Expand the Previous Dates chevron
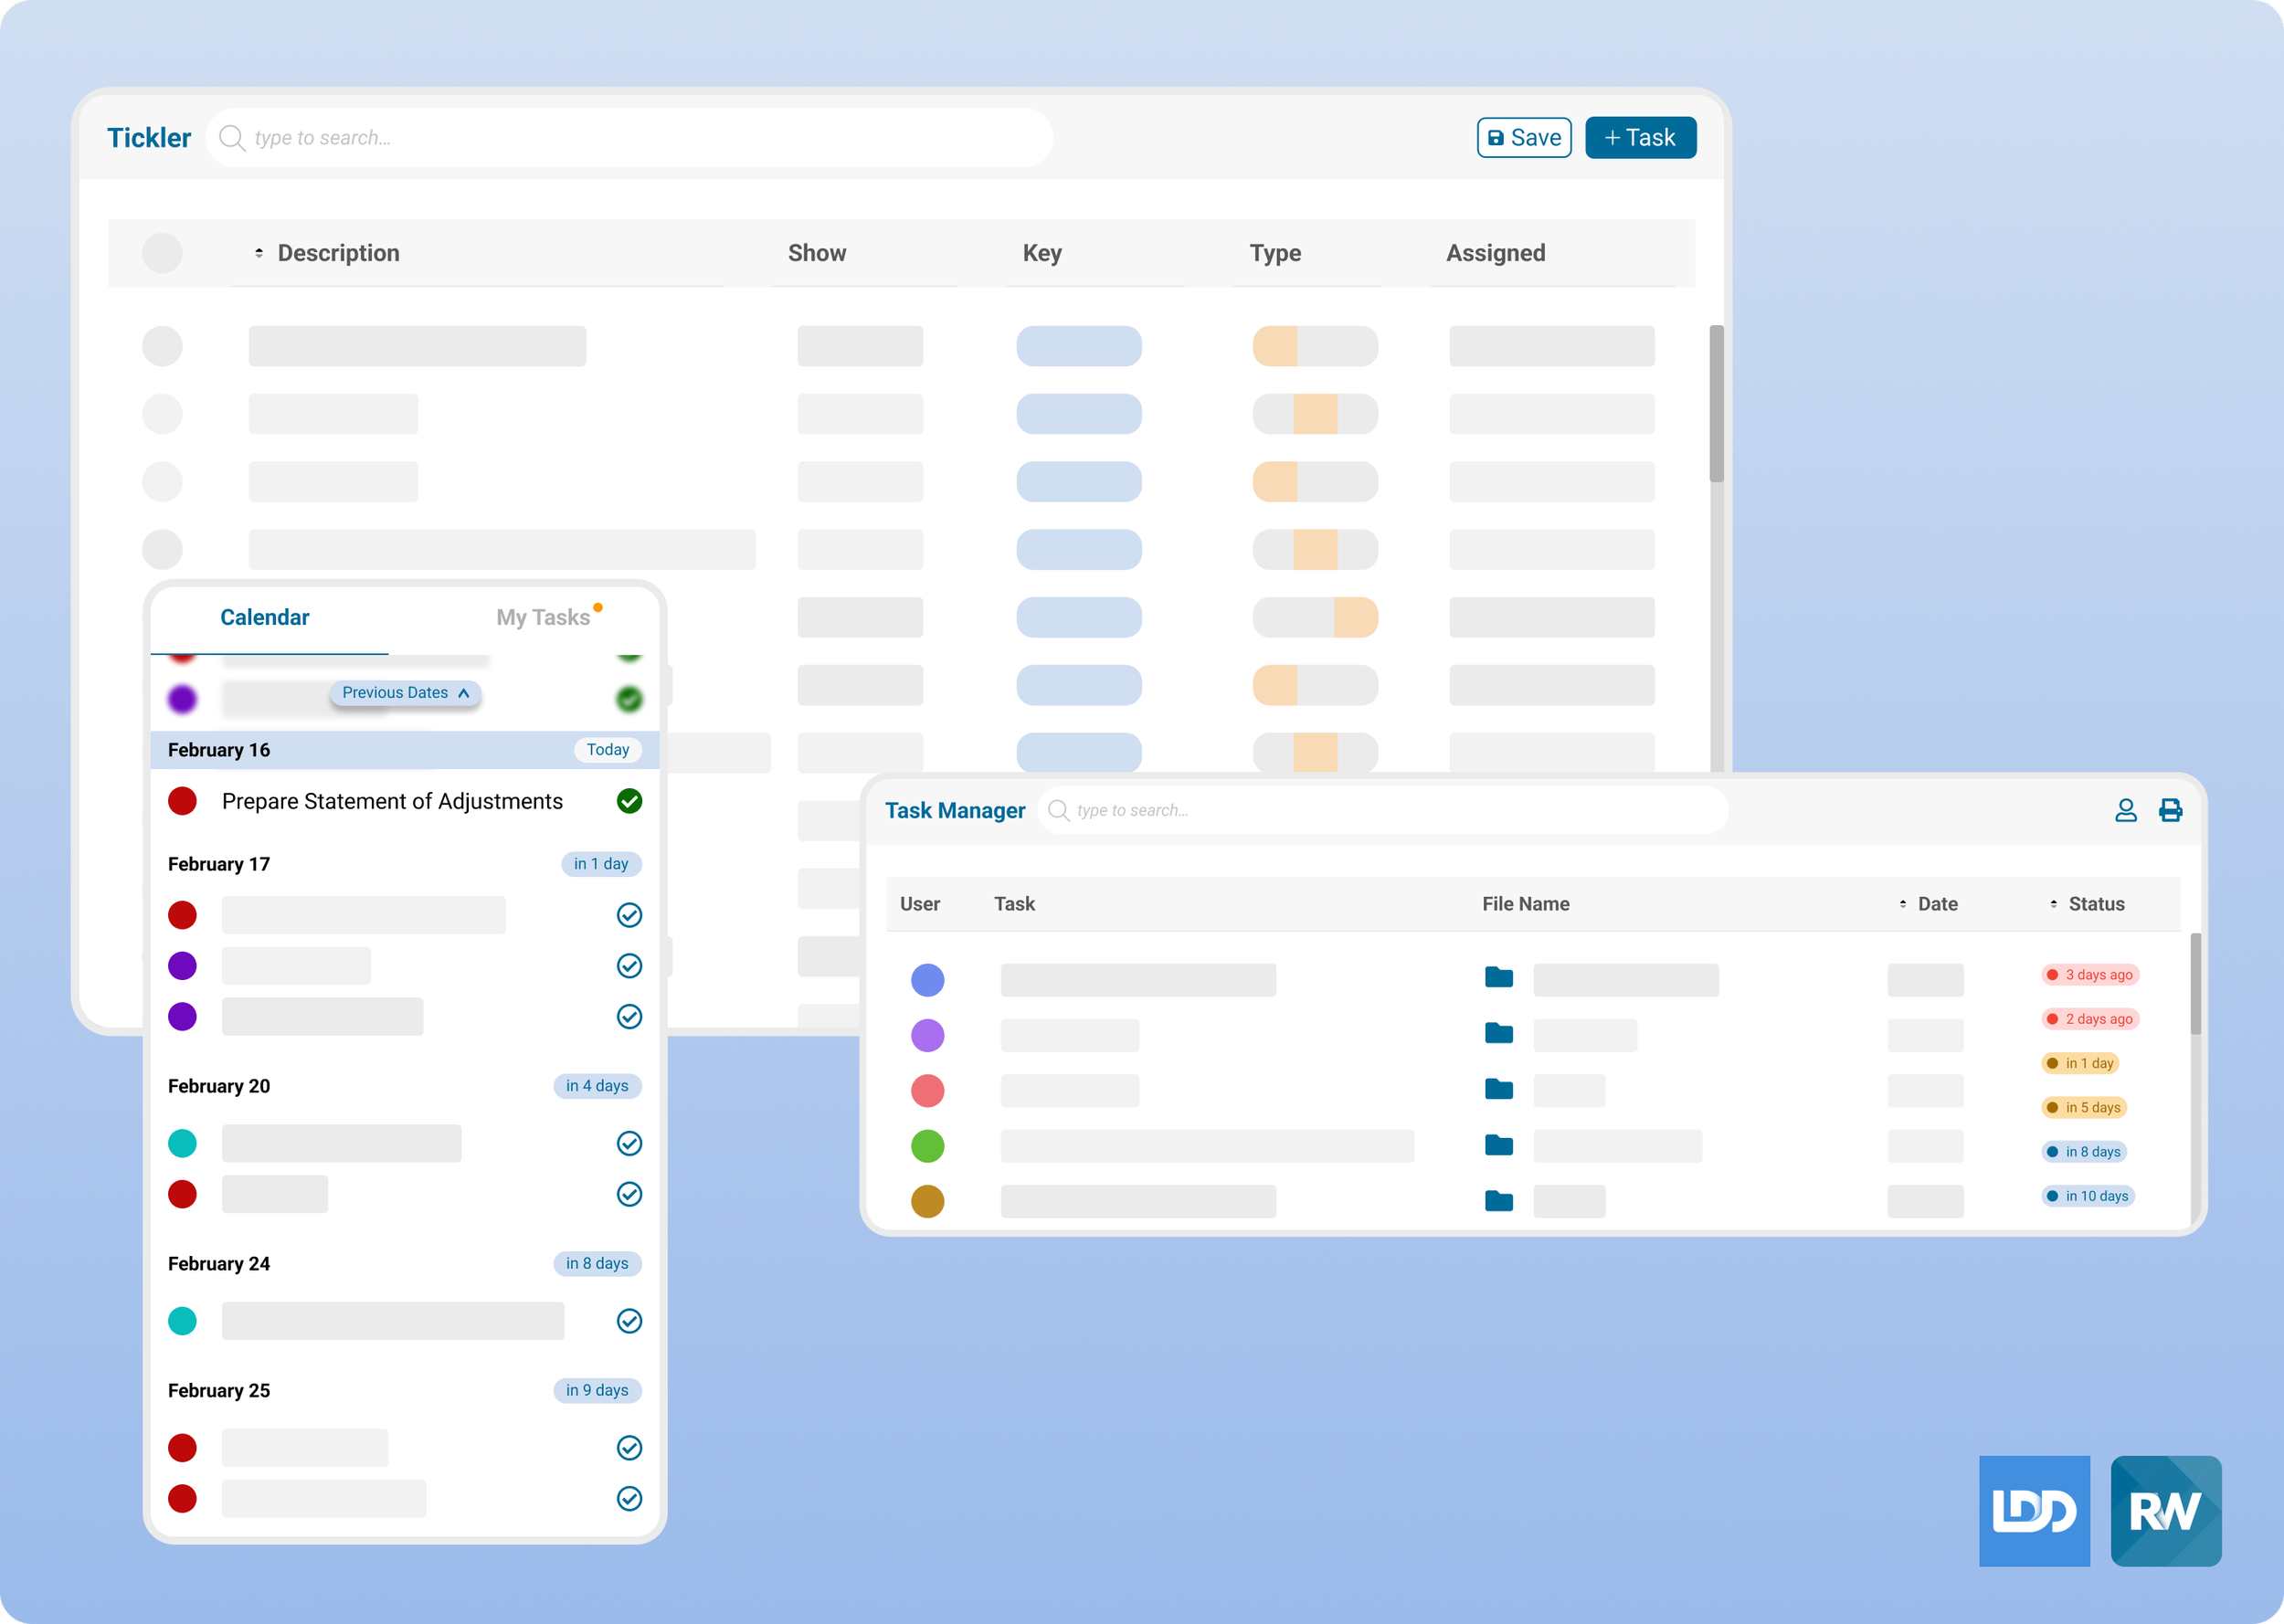The width and height of the screenshot is (2284, 1624). pyautogui.click(x=463, y=693)
